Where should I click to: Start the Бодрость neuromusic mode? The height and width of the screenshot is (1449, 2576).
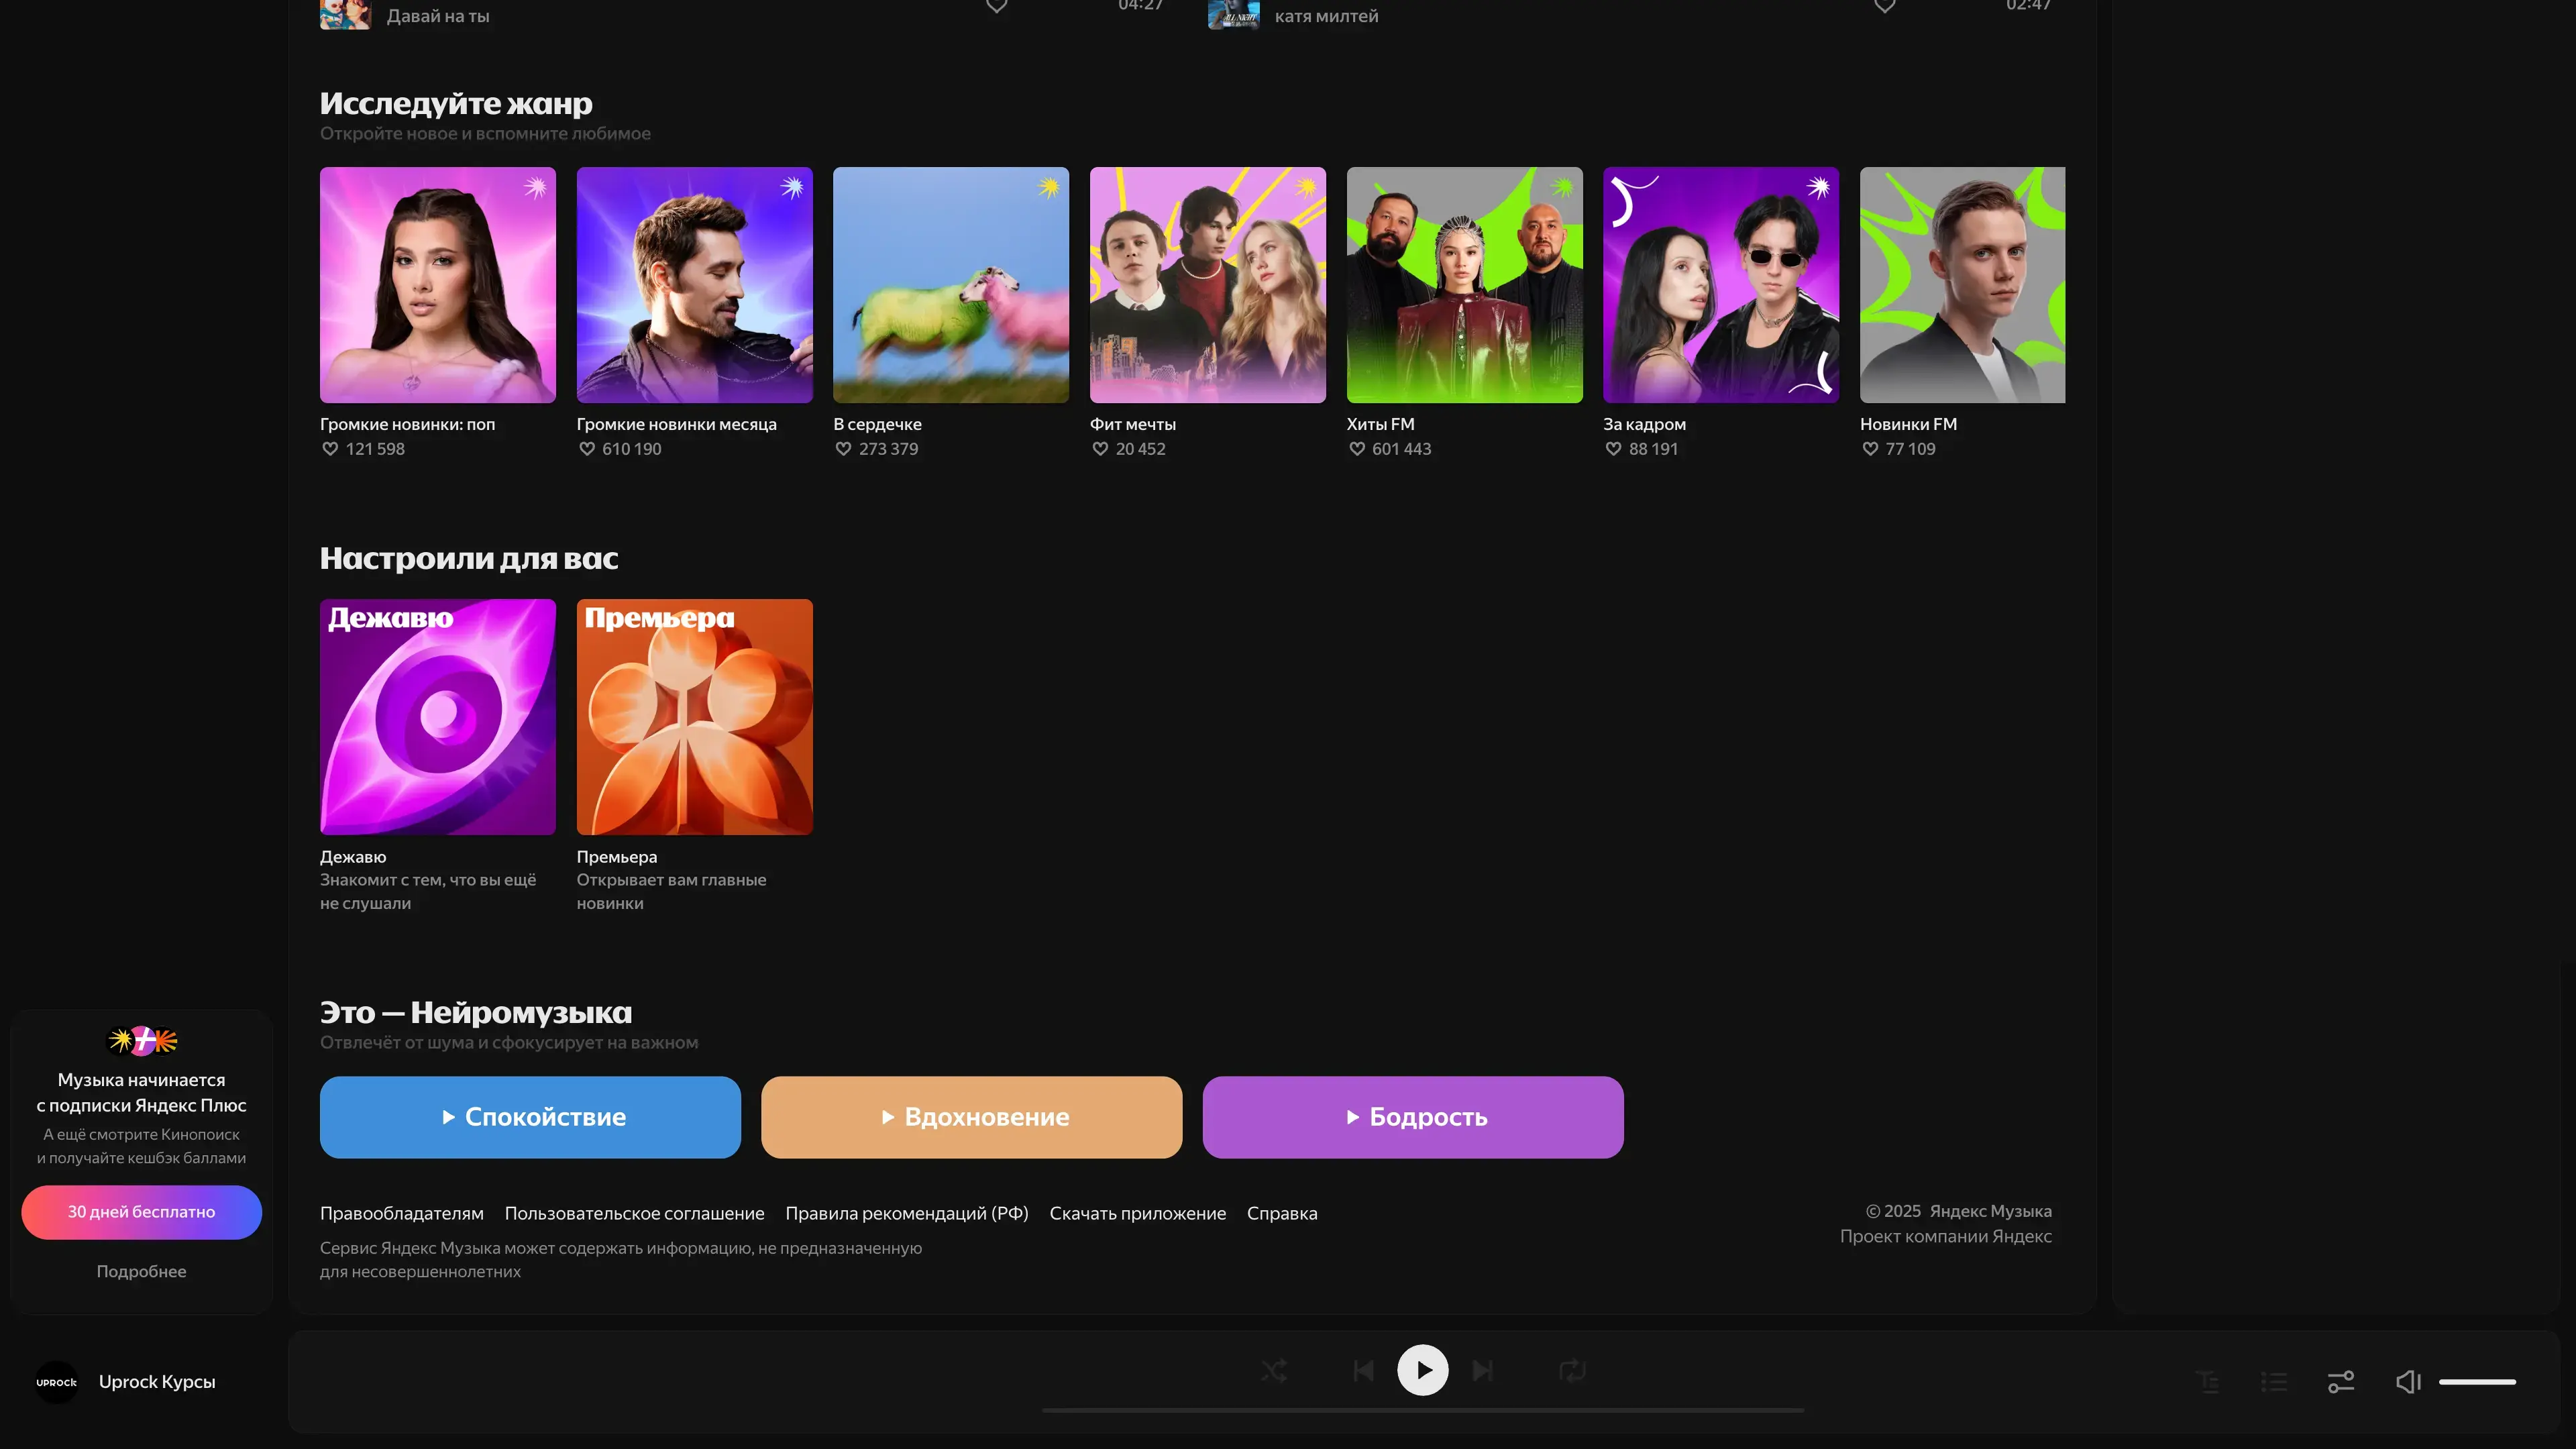pos(1412,1117)
